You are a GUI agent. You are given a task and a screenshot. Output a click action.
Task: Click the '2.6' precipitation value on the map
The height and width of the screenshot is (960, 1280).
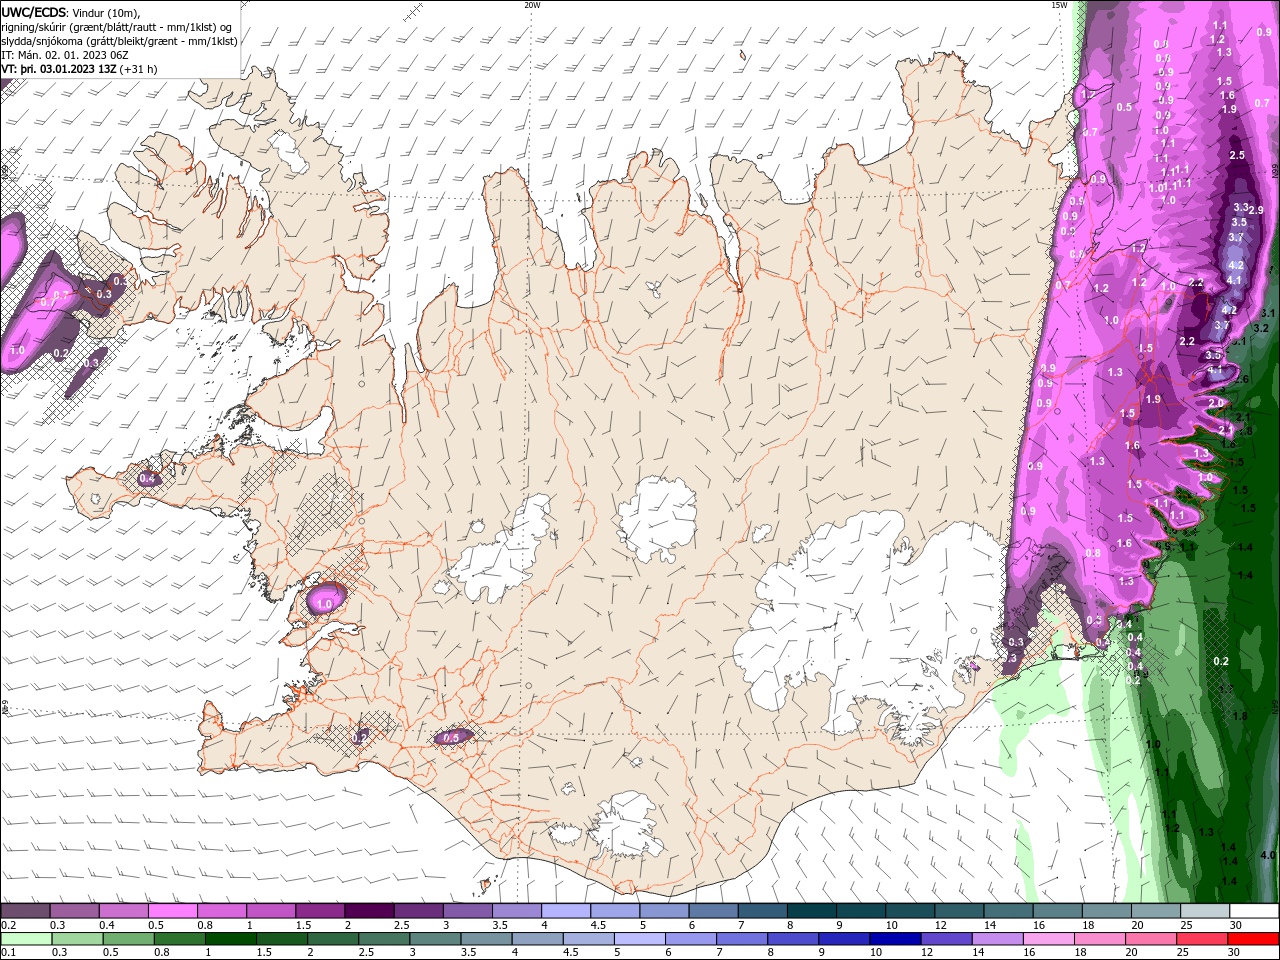point(1242,380)
